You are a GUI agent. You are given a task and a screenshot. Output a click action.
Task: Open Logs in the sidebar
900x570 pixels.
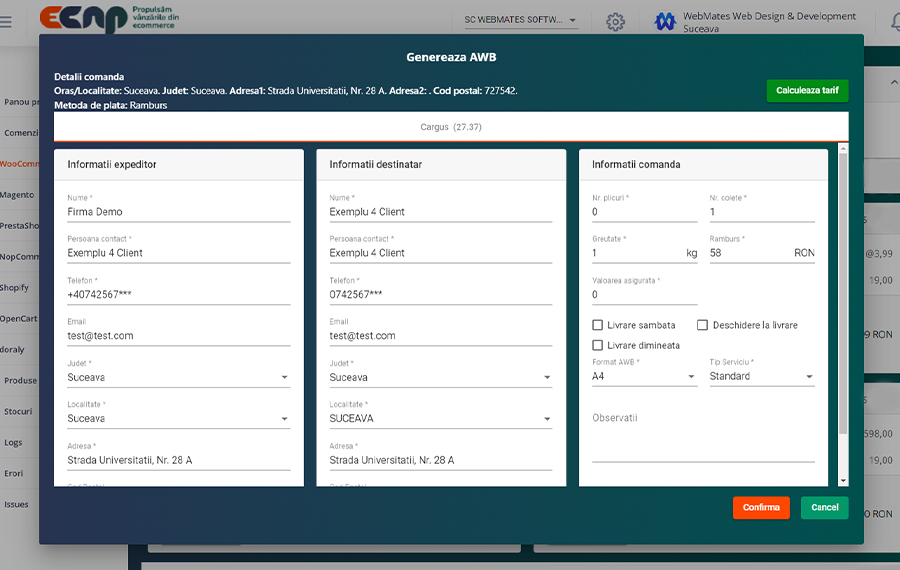point(13,442)
